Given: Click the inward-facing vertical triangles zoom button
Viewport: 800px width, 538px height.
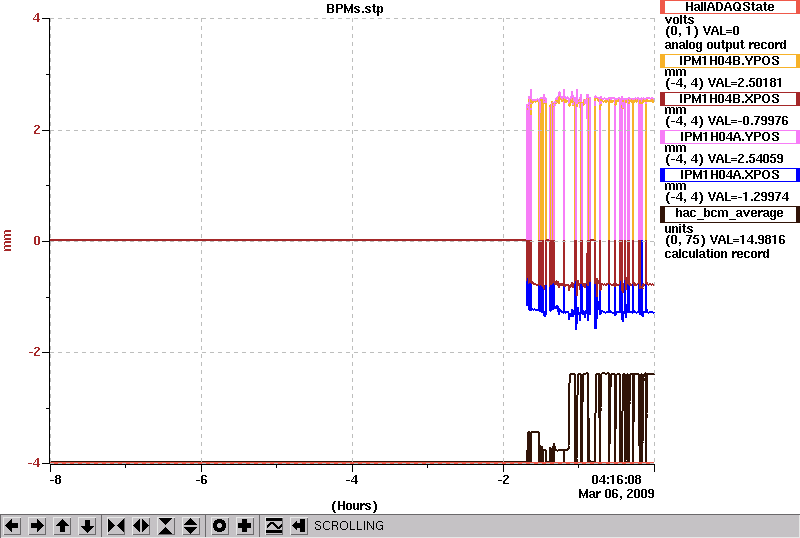Looking at the screenshot, I should (166, 526).
